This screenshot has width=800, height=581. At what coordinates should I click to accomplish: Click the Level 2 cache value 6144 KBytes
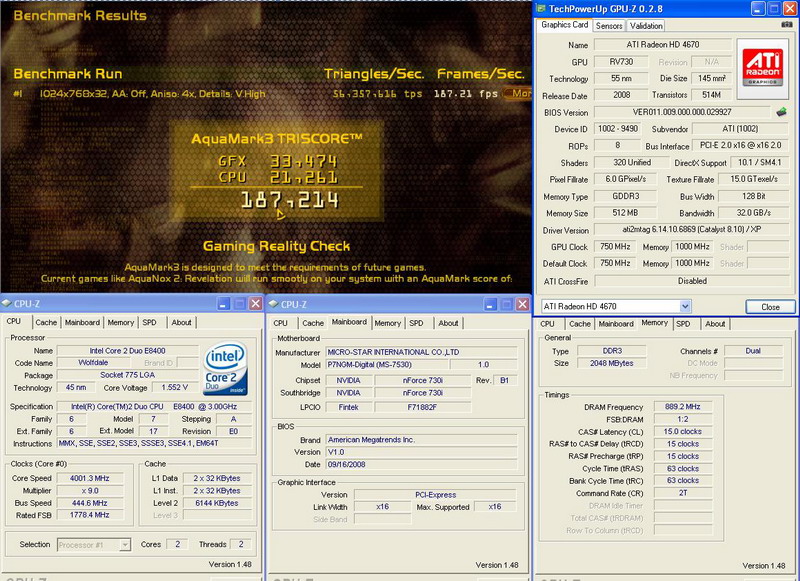pyautogui.click(x=216, y=503)
